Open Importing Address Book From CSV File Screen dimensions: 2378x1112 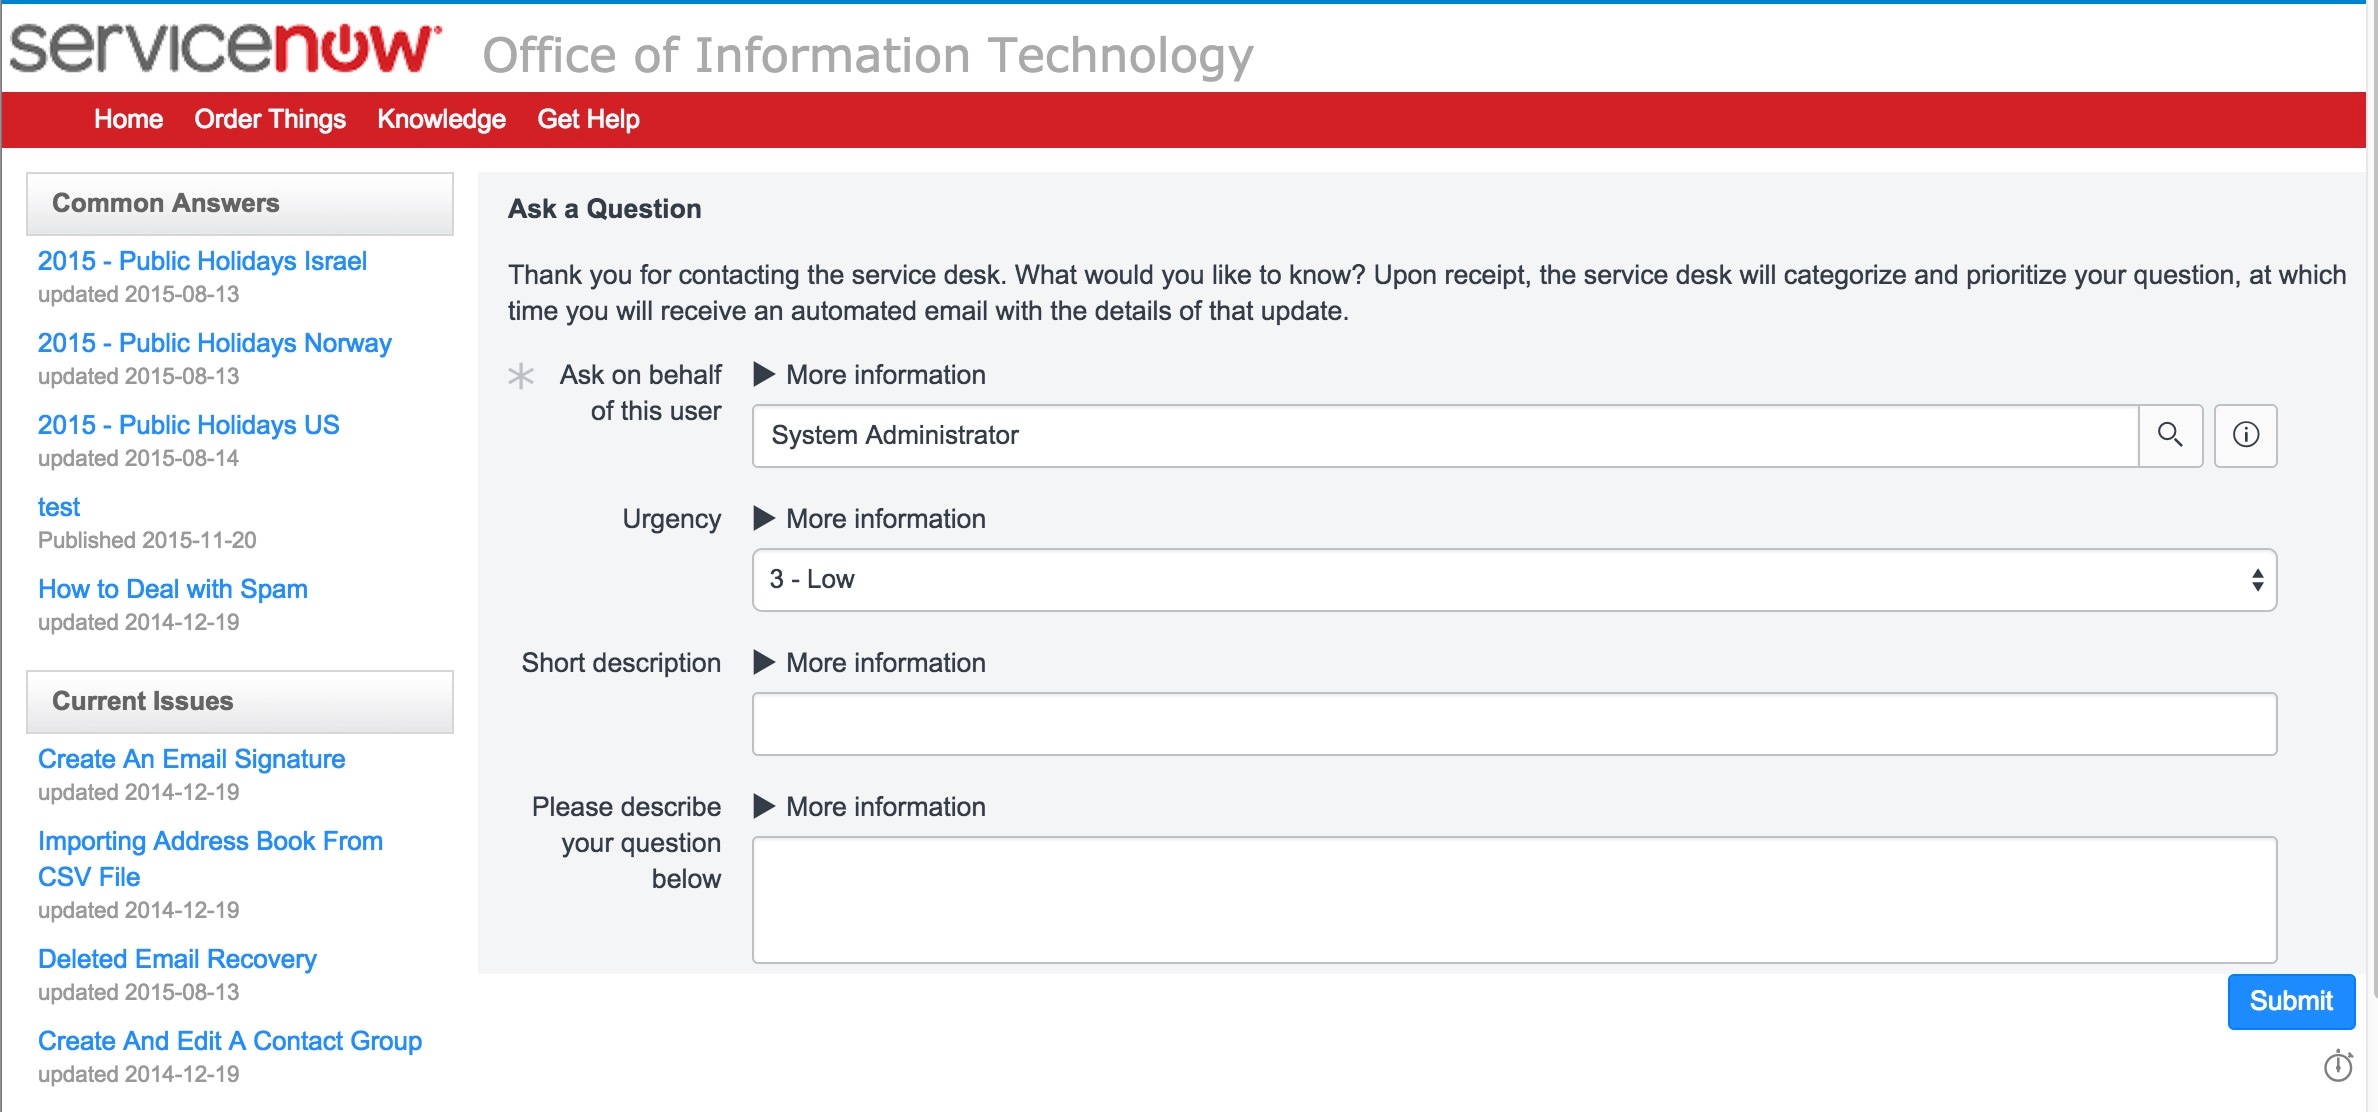coord(210,859)
